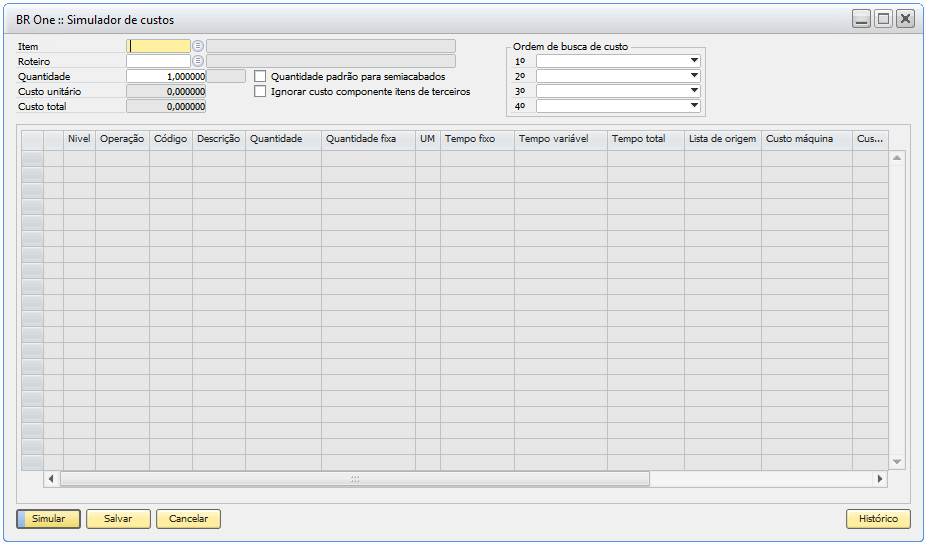Screen dimensions: 926x544
Task: Focus the Quantidade input field
Action: tap(166, 76)
